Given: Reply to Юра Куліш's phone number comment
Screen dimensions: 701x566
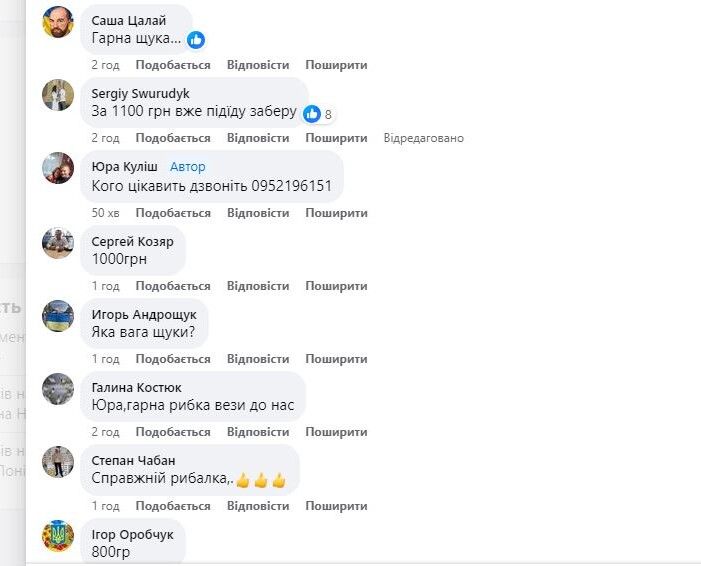Looking at the screenshot, I should (258, 213).
